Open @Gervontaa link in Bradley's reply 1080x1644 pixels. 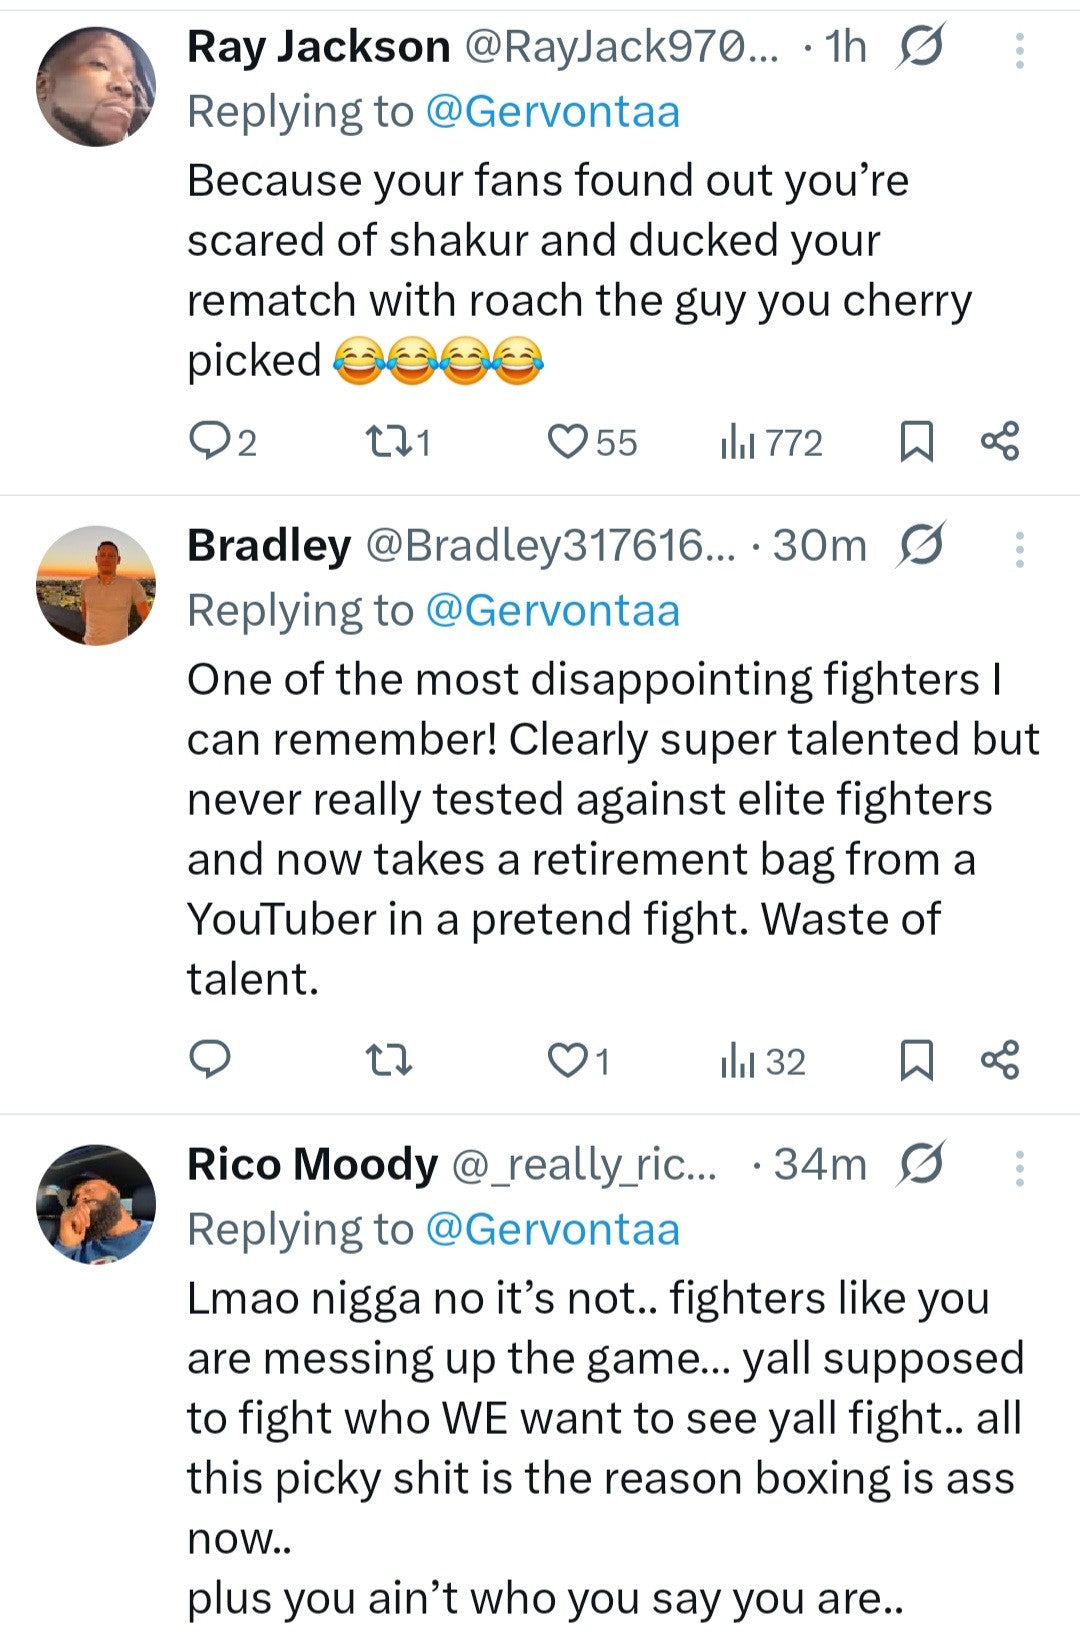click(552, 610)
